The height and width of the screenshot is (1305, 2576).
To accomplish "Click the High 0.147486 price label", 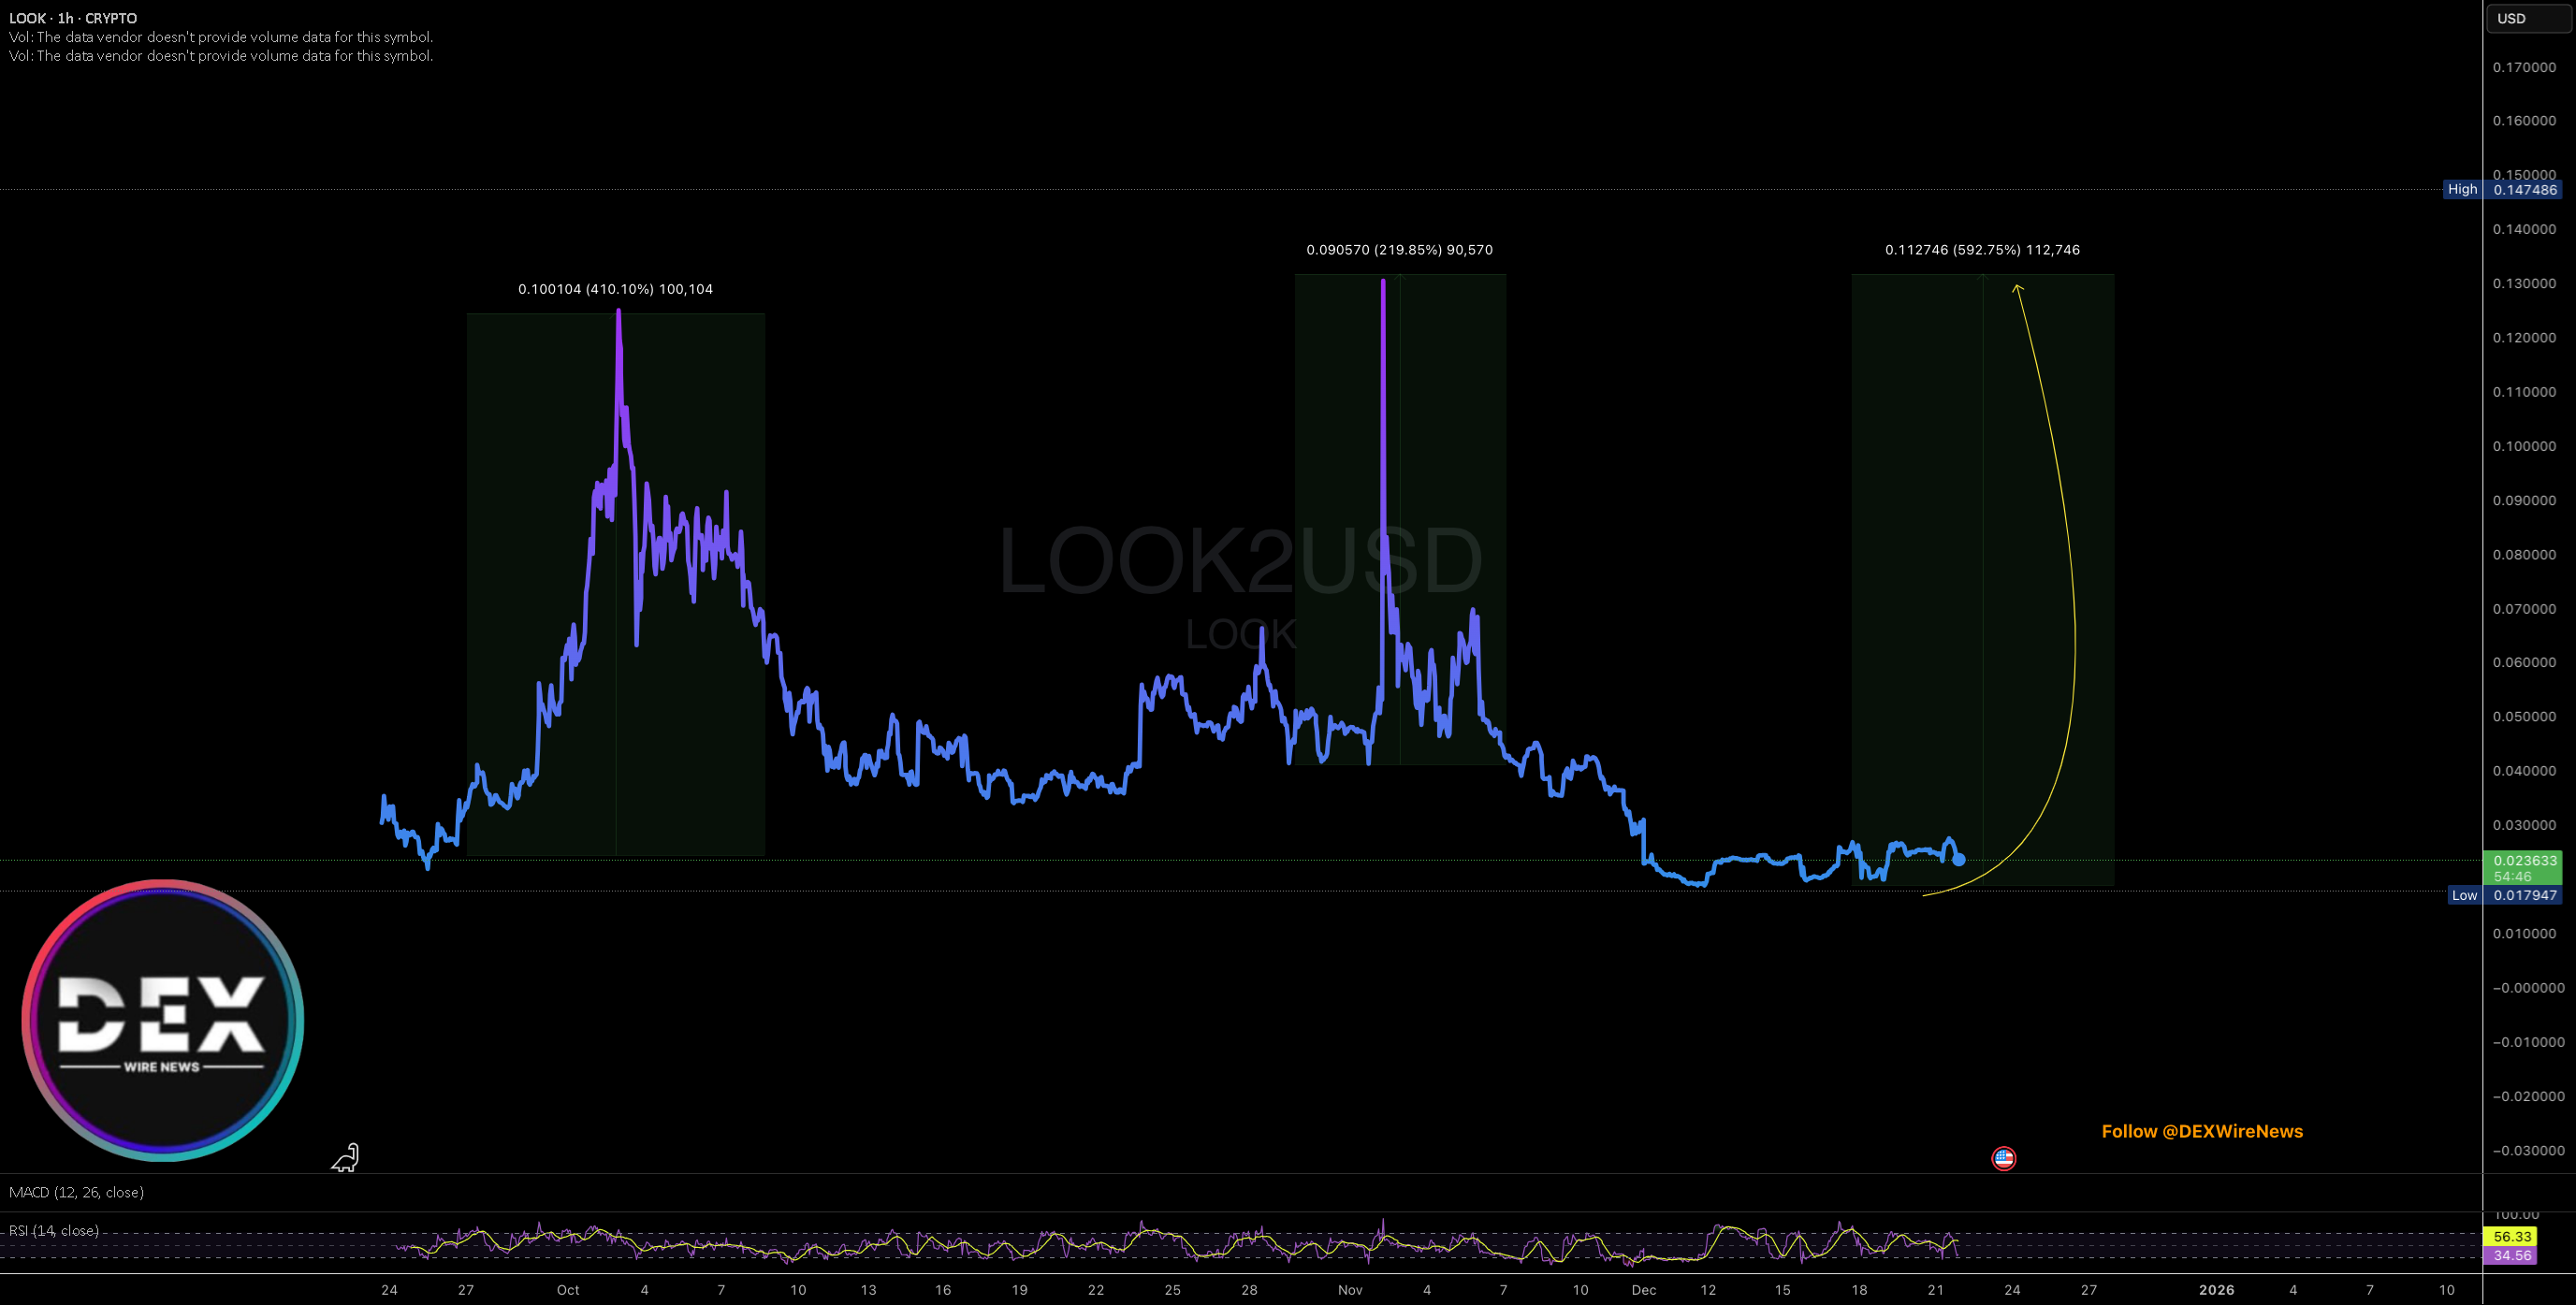I will tap(2502, 189).
